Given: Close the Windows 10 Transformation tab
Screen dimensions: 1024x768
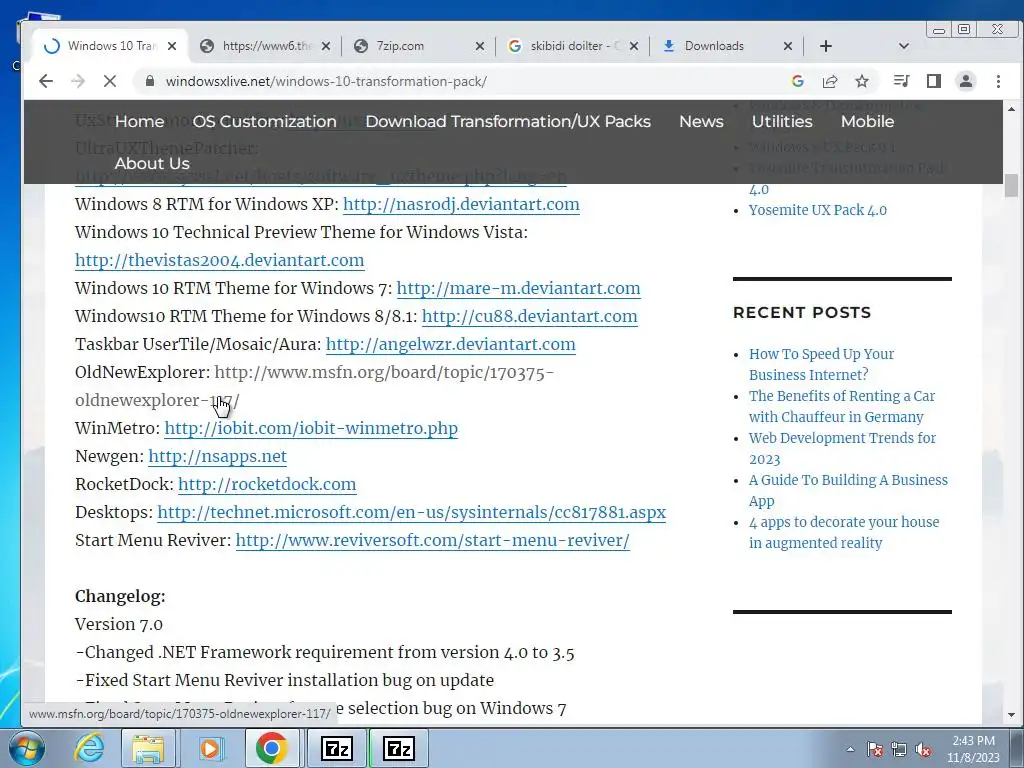Looking at the screenshot, I should click(x=172, y=46).
